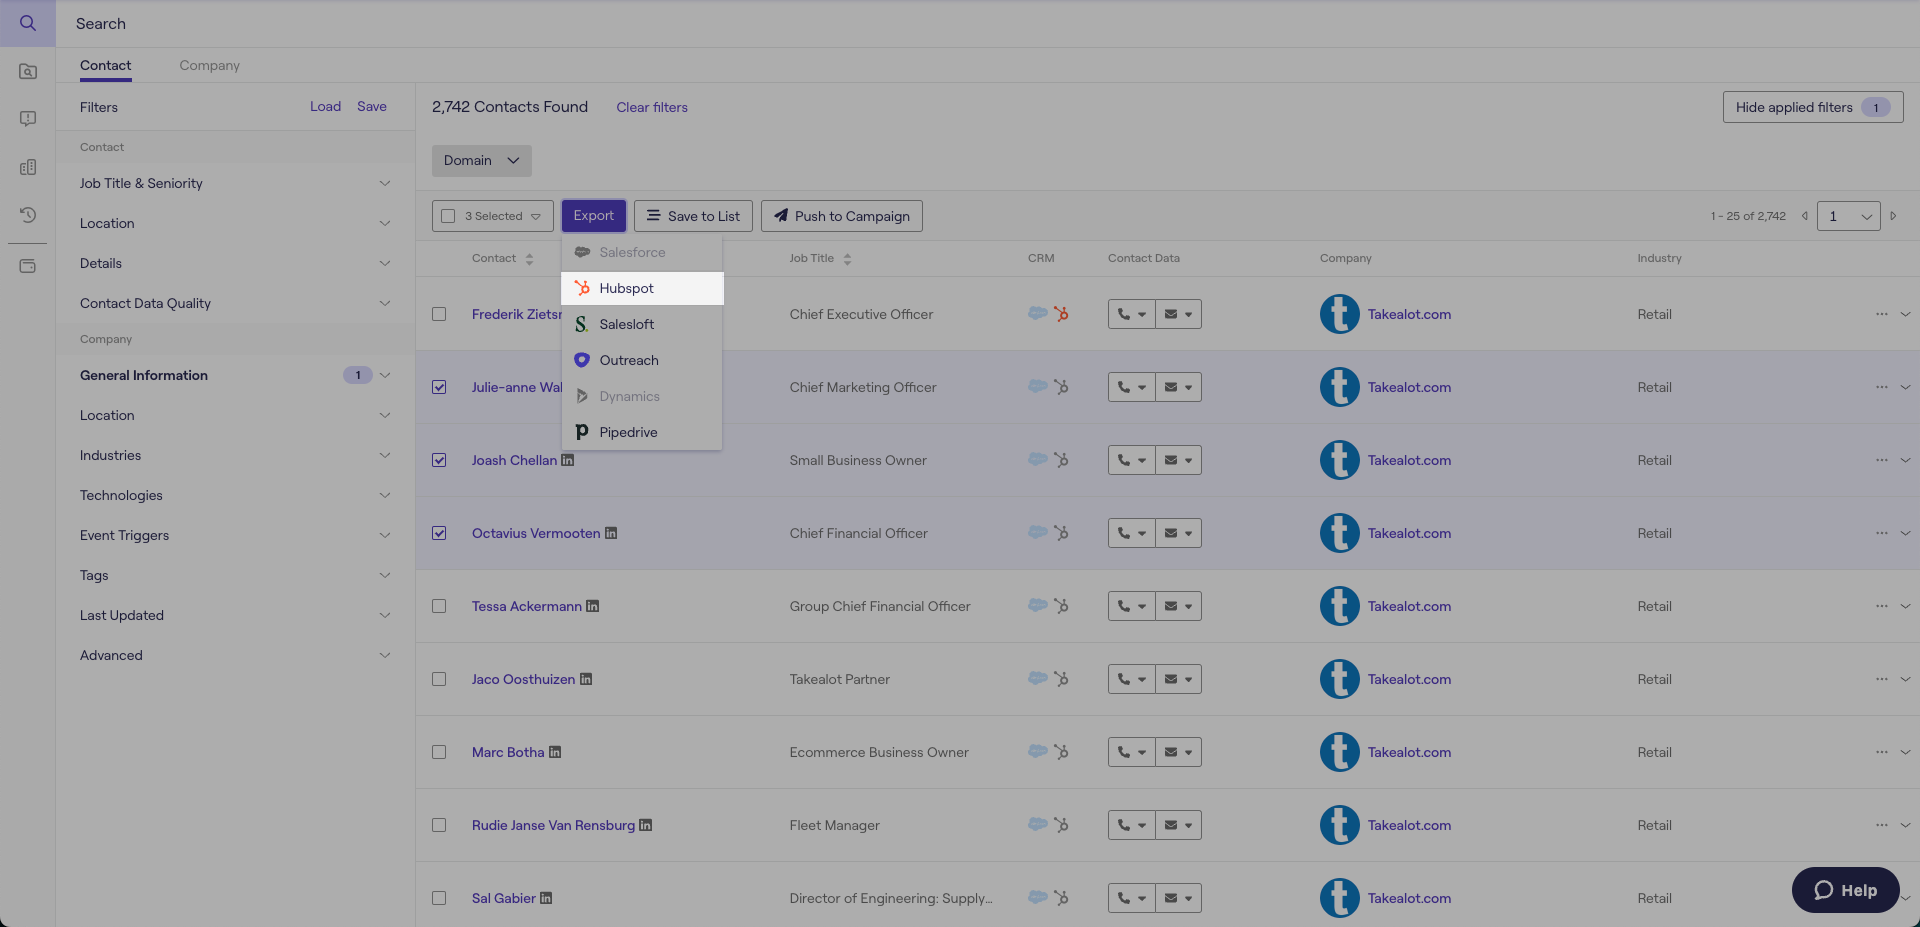Open Takealot.com link in Jaco Oosthuizen's row
The width and height of the screenshot is (1920, 927).
pos(1409,679)
